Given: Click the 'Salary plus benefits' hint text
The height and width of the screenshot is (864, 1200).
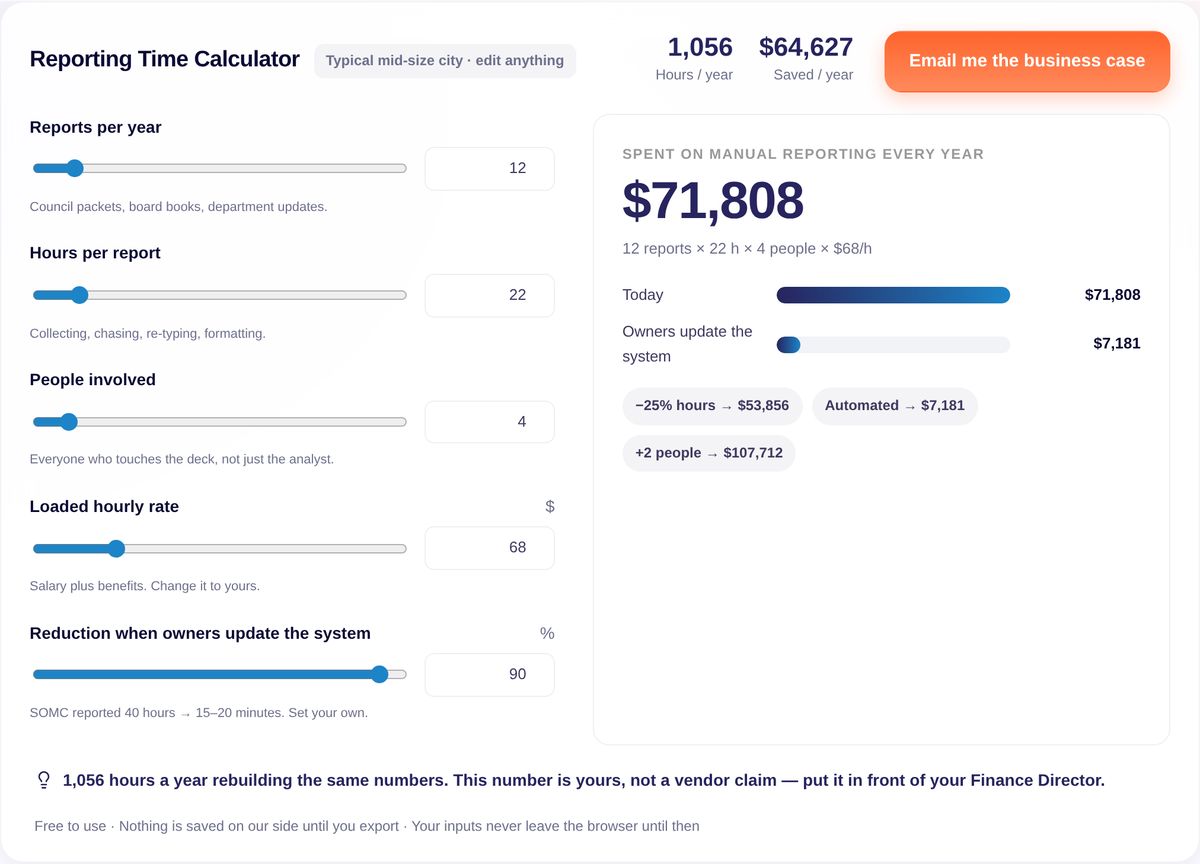Looking at the screenshot, I should (145, 586).
